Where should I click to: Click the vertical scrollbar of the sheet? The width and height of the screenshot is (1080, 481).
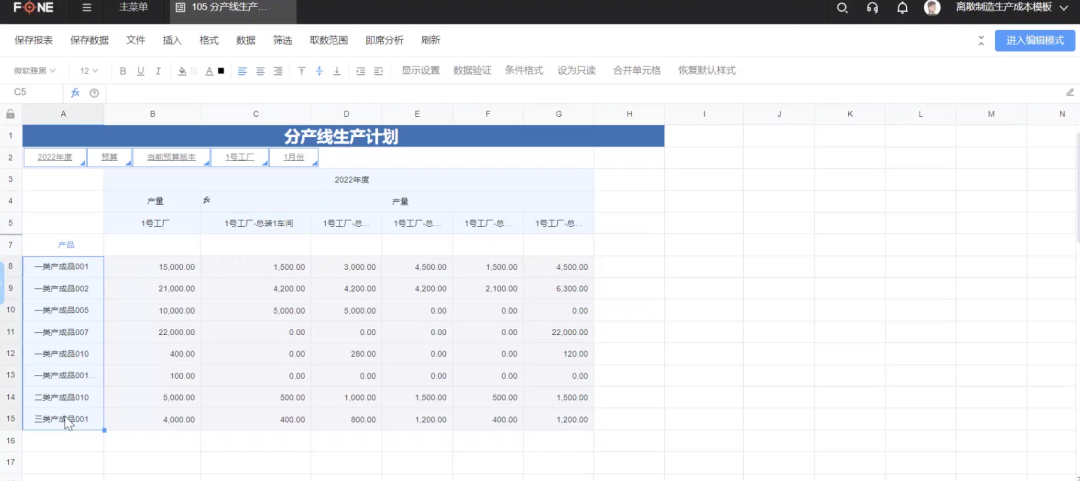1077,186
